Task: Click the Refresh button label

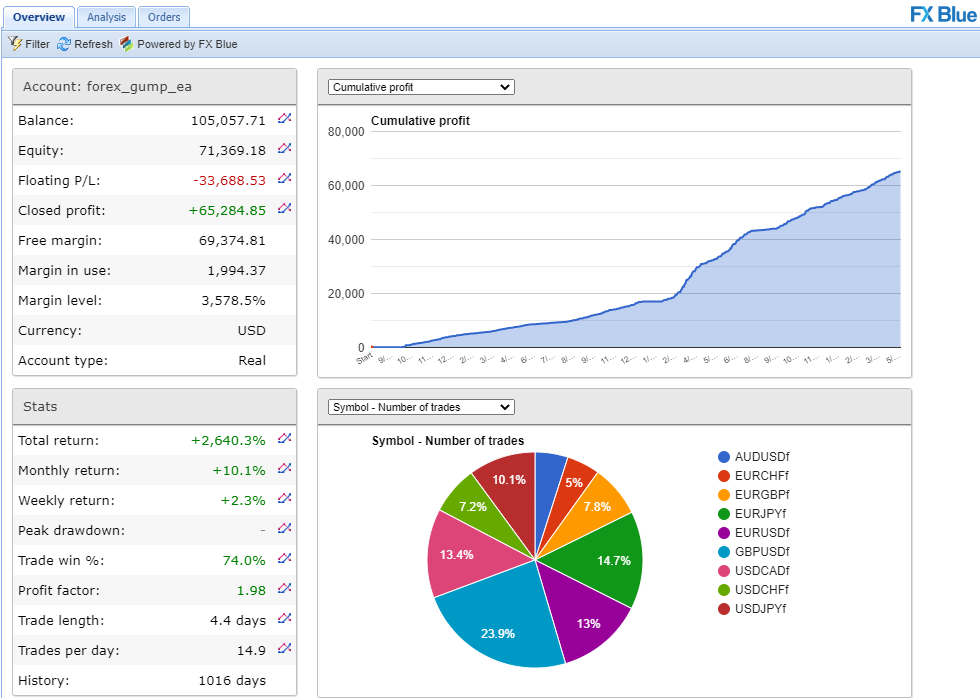Action: tap(94, 44)
